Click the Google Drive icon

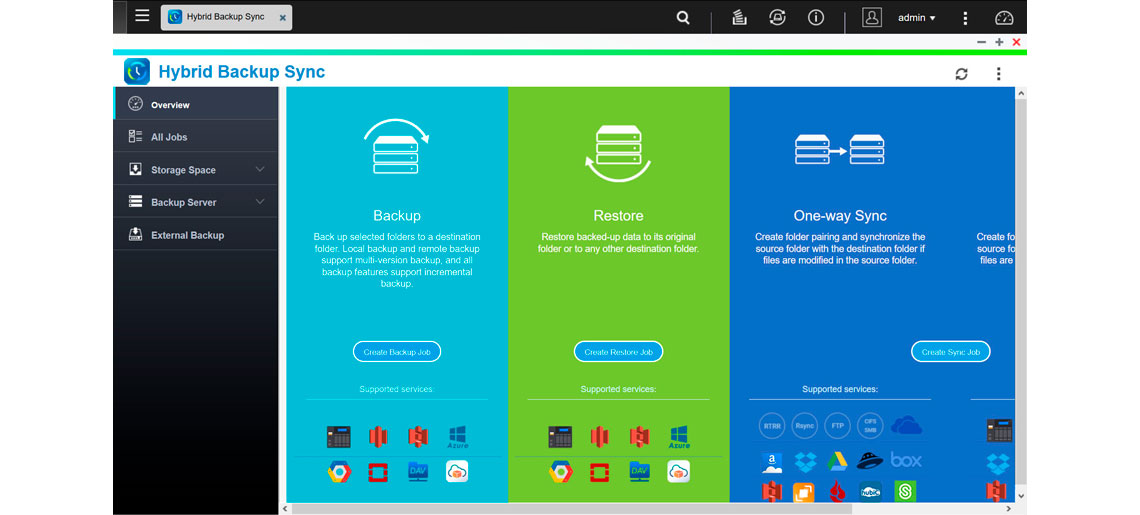838,461
